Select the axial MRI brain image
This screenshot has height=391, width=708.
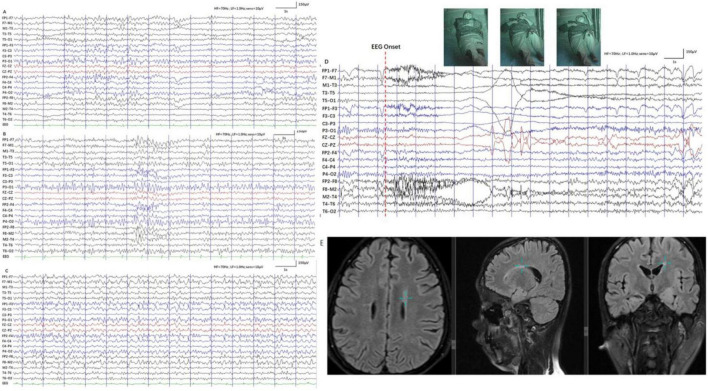click(390, 305)
